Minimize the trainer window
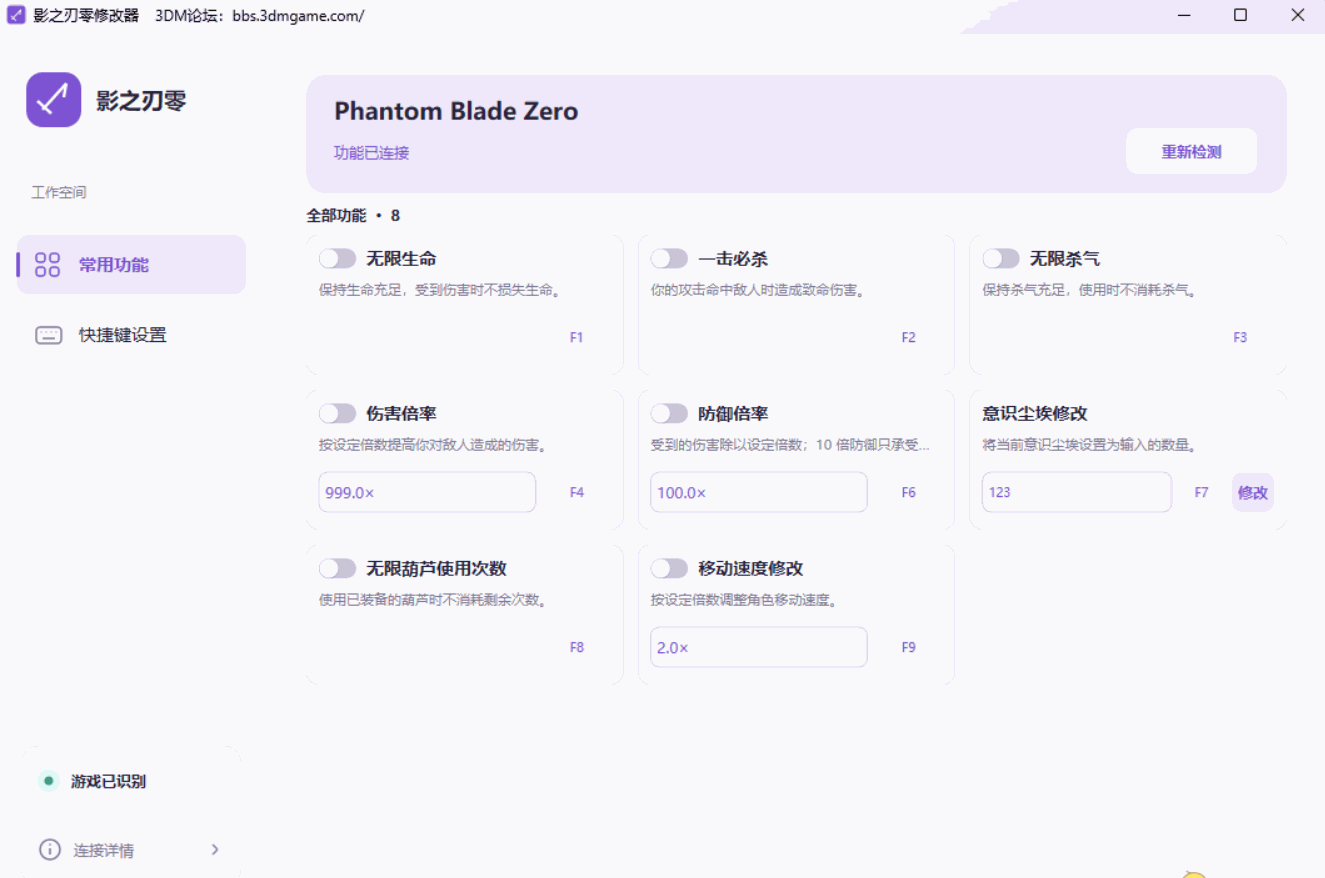This screenshot has height=878, width=1325. tap(1183, 15)
